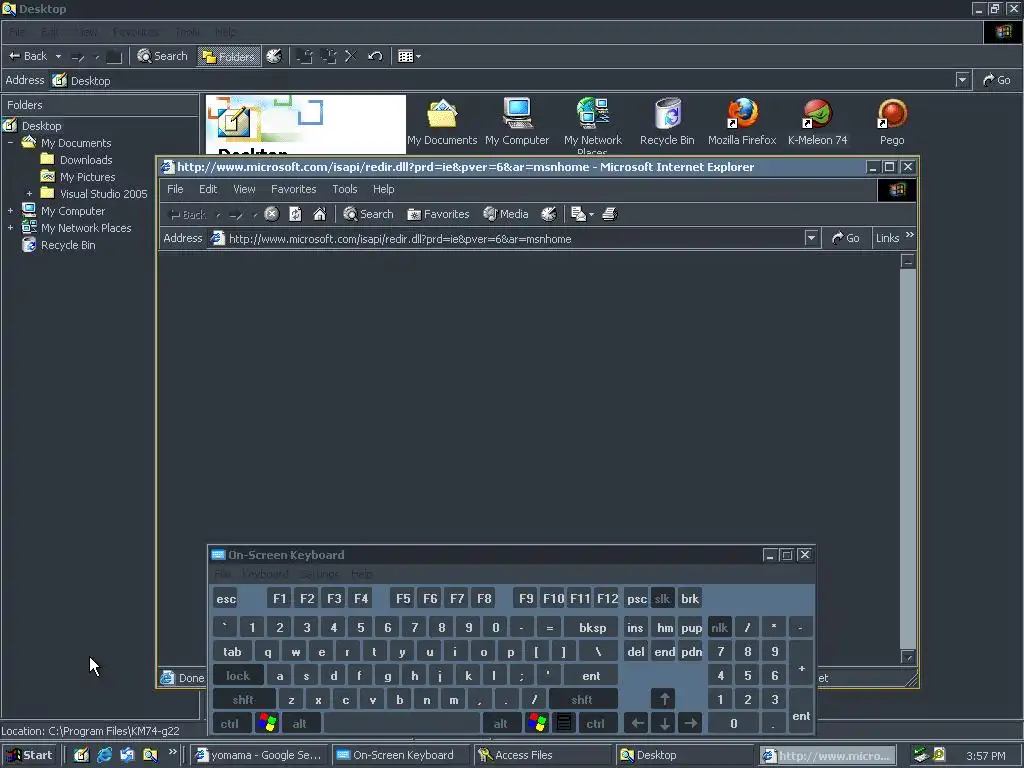Expand the Links toolbar chevron
This screenshot has width=1024, height=768.
910,235
